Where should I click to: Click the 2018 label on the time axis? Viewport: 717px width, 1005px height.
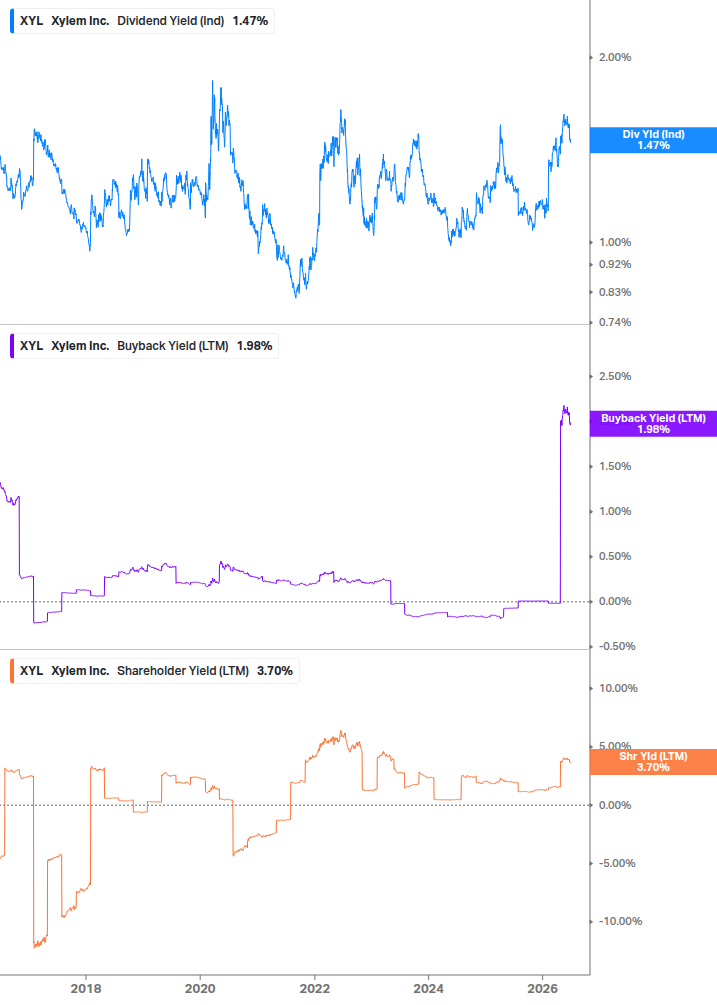[86, 988]
